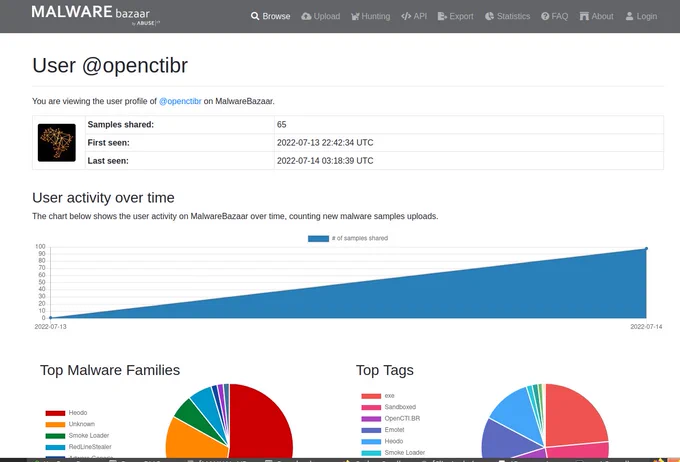Image resolution: width=680 pixels, height=462 pixels.
Task: Open the Upload page in navbar
Action: pyautogui.click(x=320, y=16)
